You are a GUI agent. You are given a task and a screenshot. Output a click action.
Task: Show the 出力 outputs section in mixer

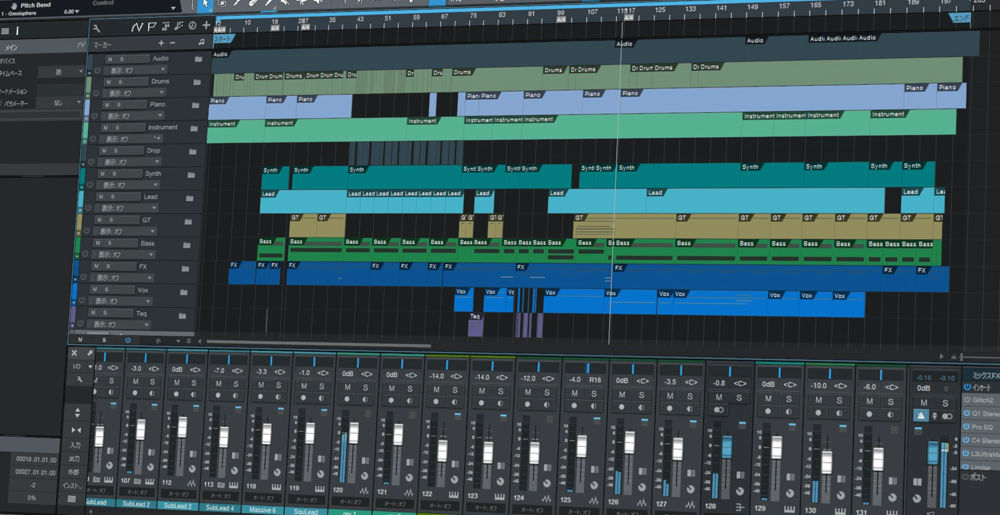tap(74, 459)
